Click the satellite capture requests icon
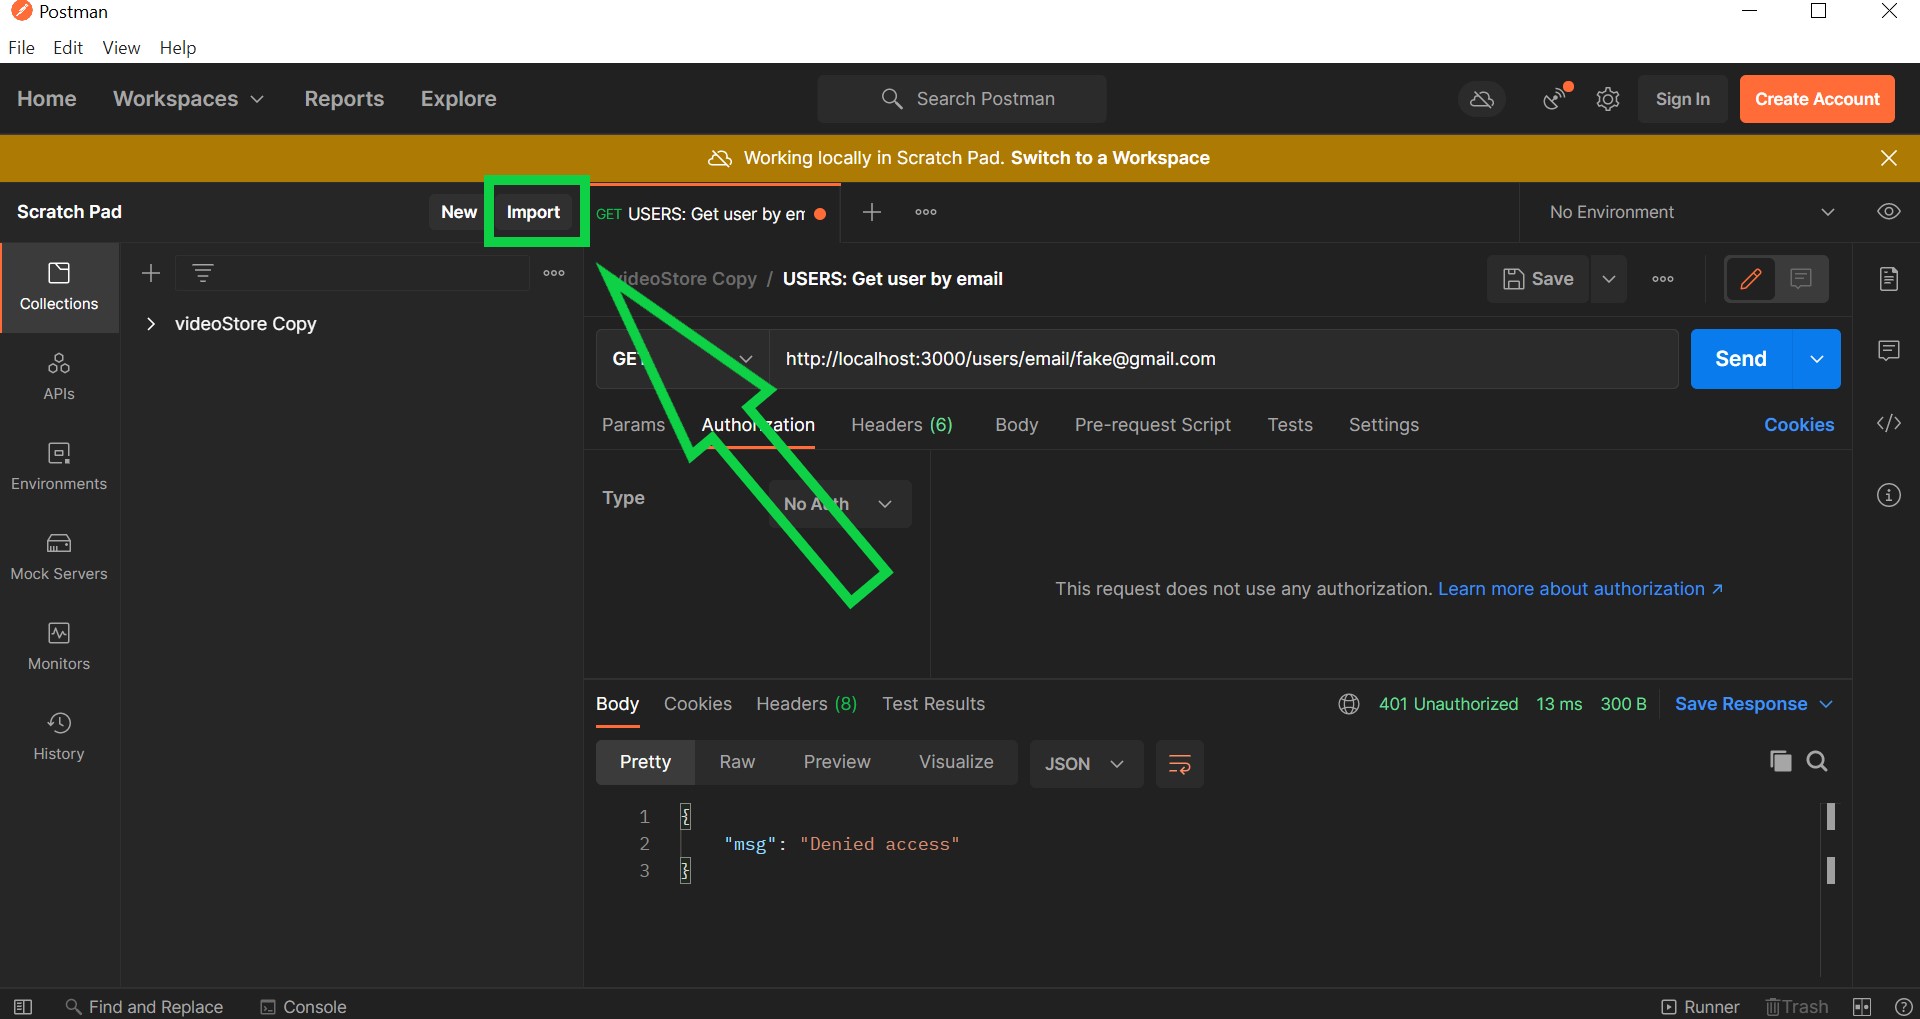Image resolution: width=1920 pixels, height=1019 pixels. [1555, 98]
